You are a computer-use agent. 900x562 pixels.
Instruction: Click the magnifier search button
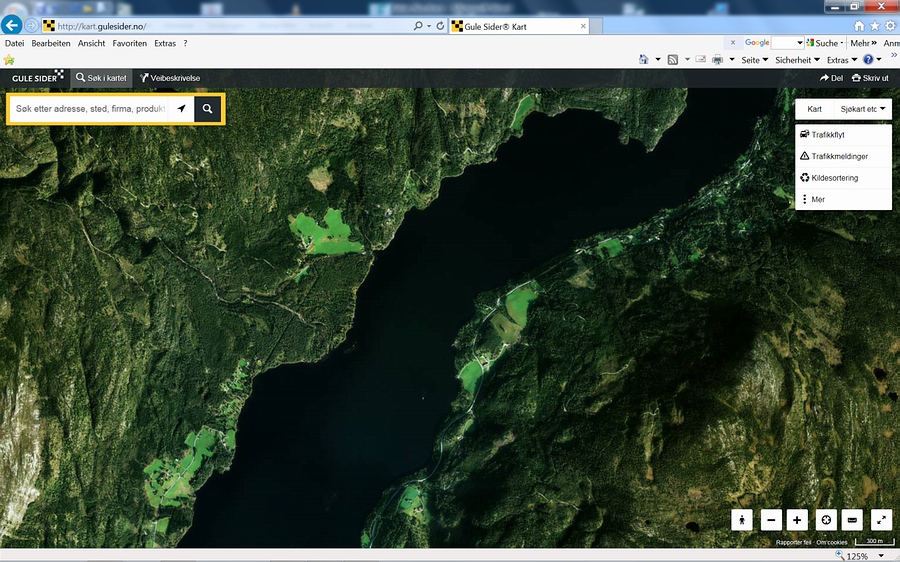coord(208,109)
